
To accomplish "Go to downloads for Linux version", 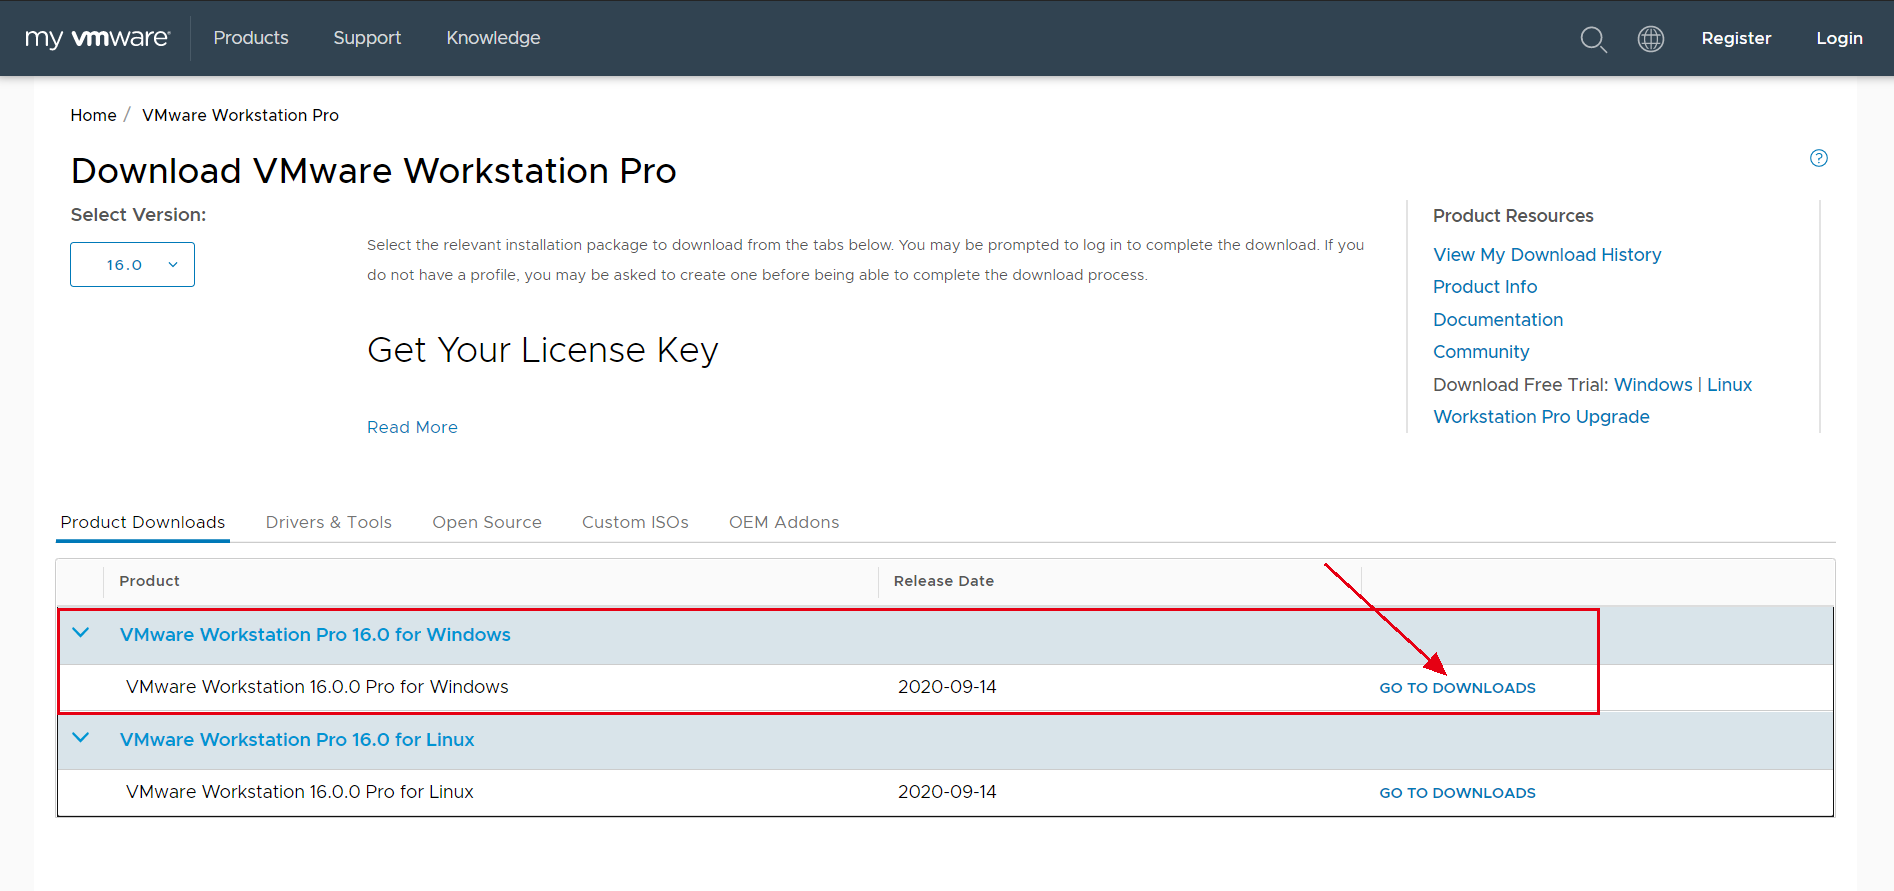I will (1457, 793).
